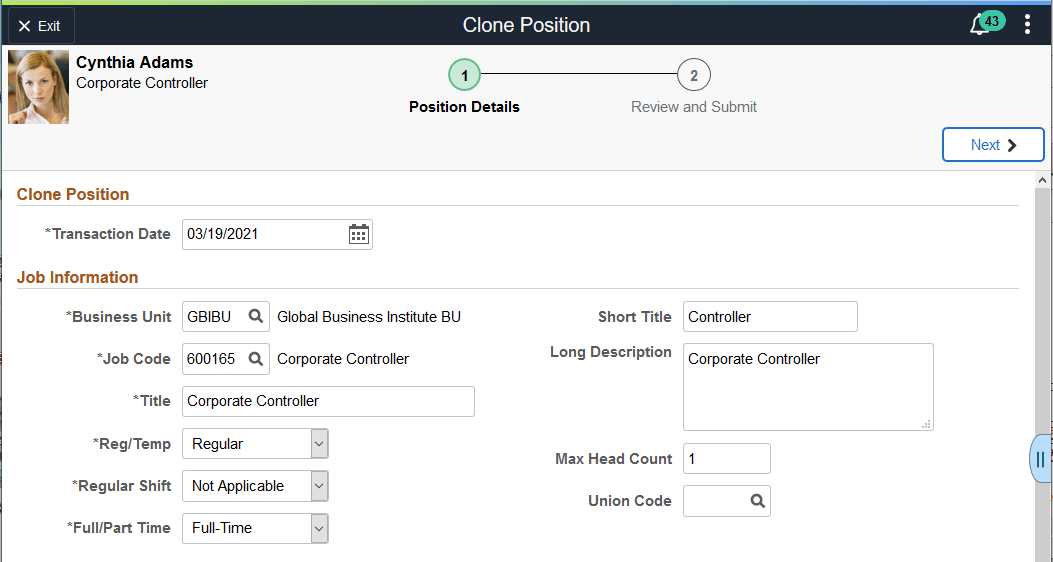Look up Job Code with magnifier icon

click(255, 359)
